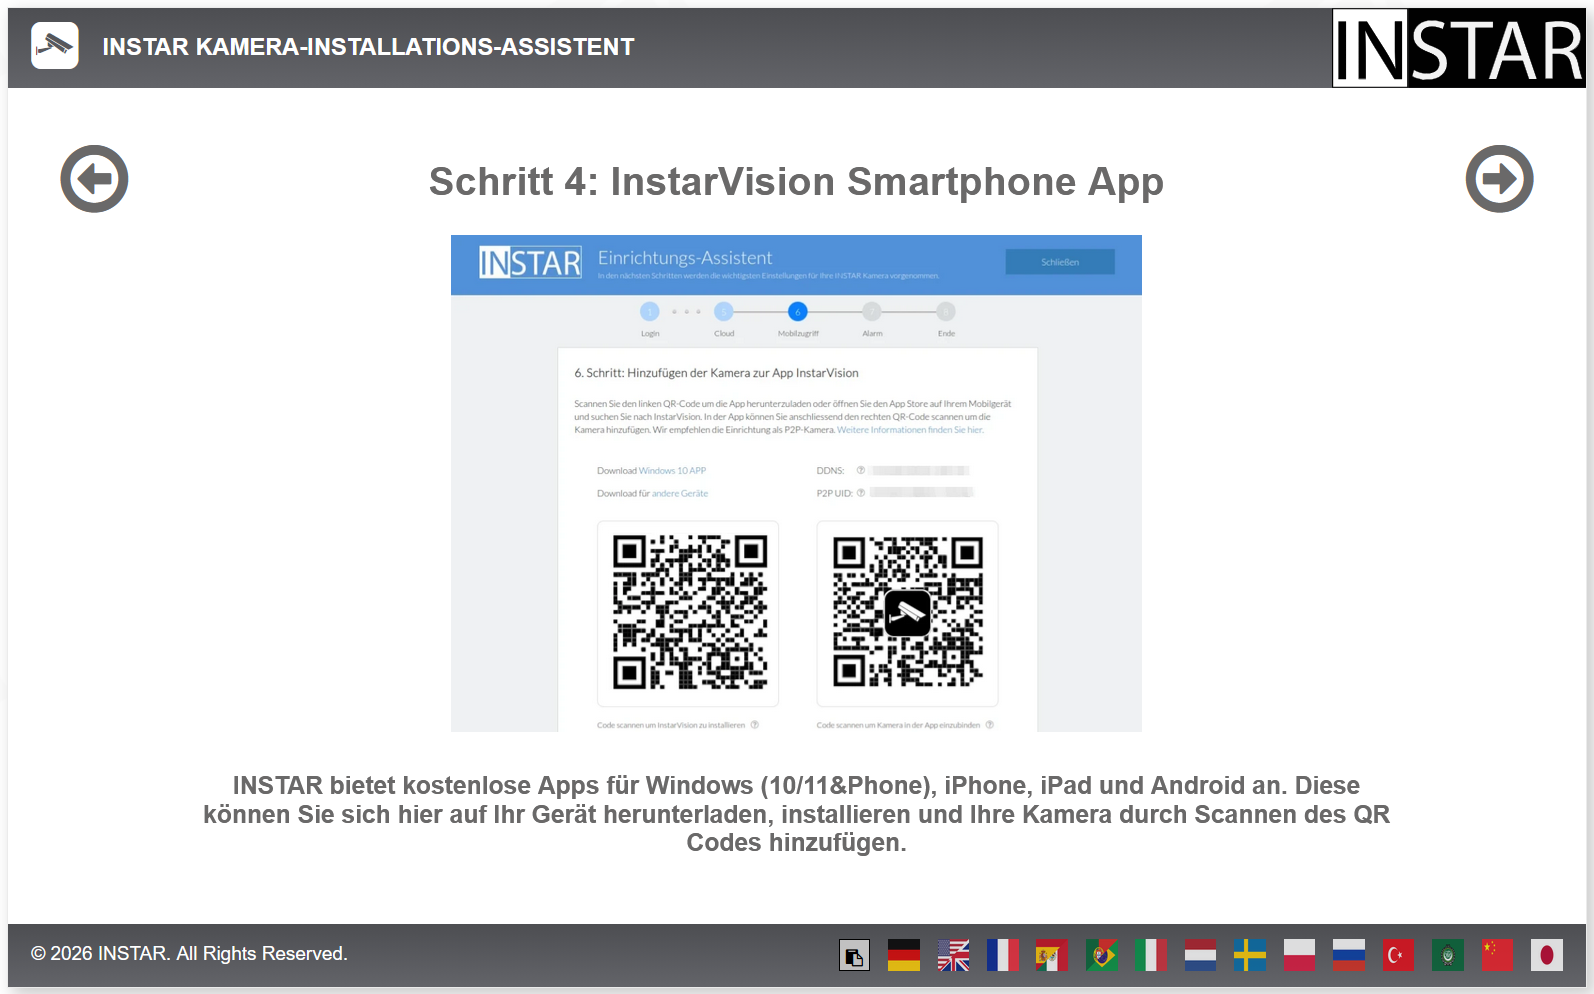Choose the French flag language
The width and height of the screenshot is (1594, 994).
(1003, 956)
